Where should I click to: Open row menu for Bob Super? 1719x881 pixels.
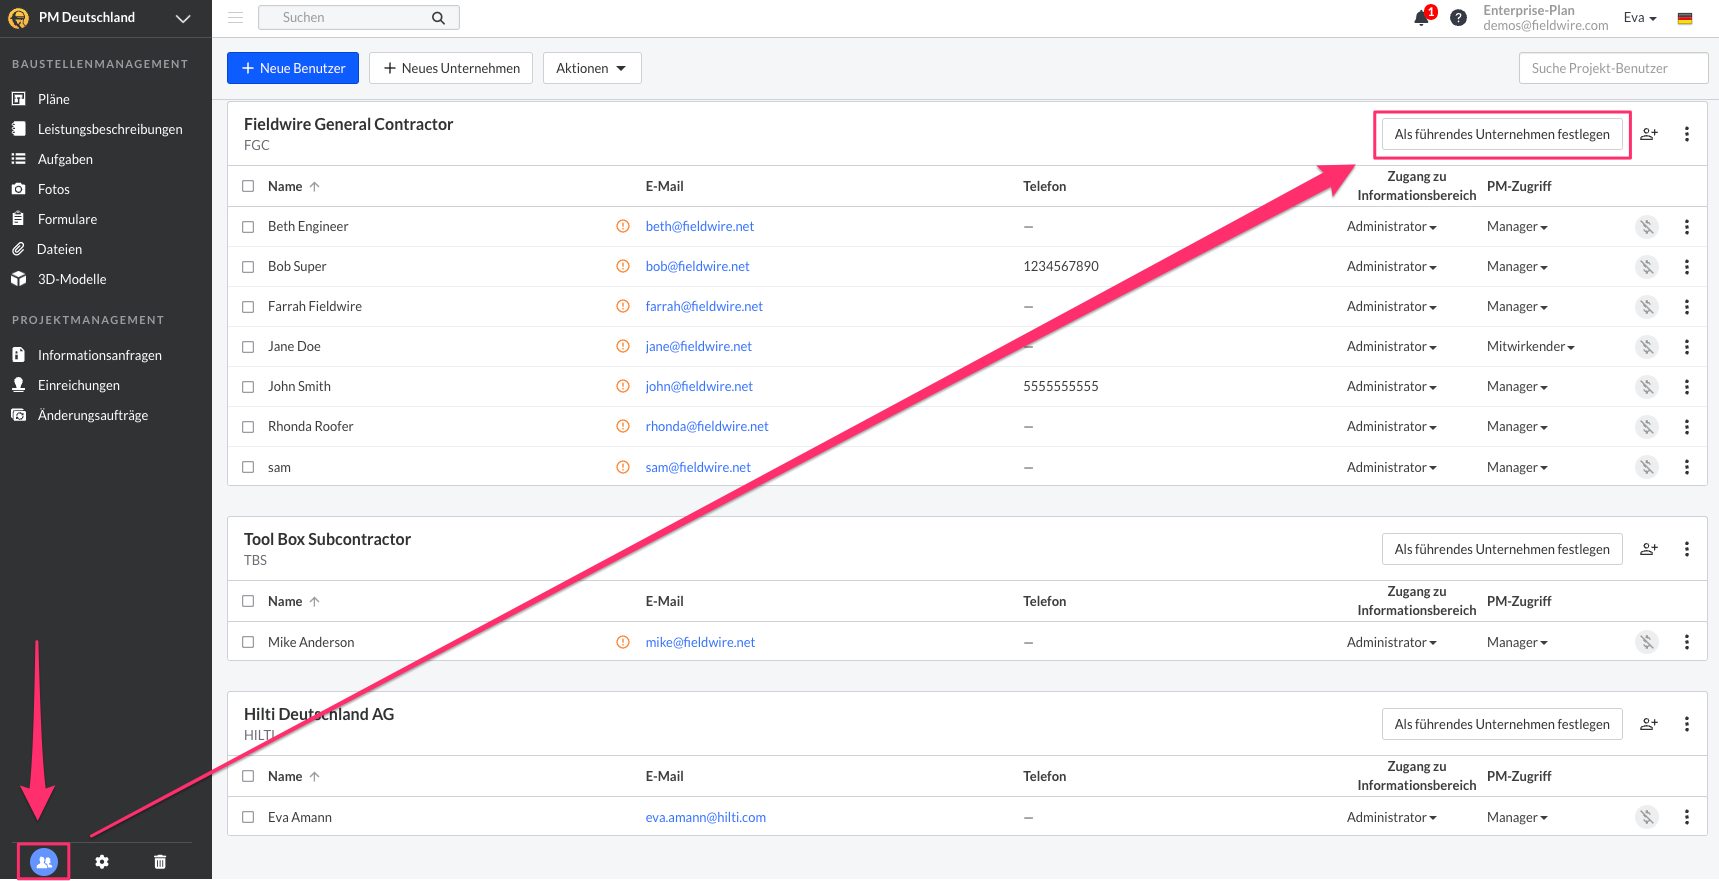click(1687, 267)
